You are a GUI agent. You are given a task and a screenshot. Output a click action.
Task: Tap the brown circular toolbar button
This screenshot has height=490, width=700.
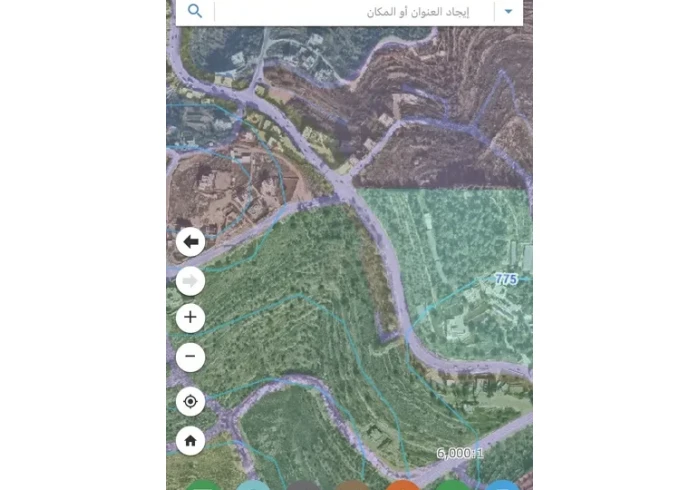pos(352,486)
